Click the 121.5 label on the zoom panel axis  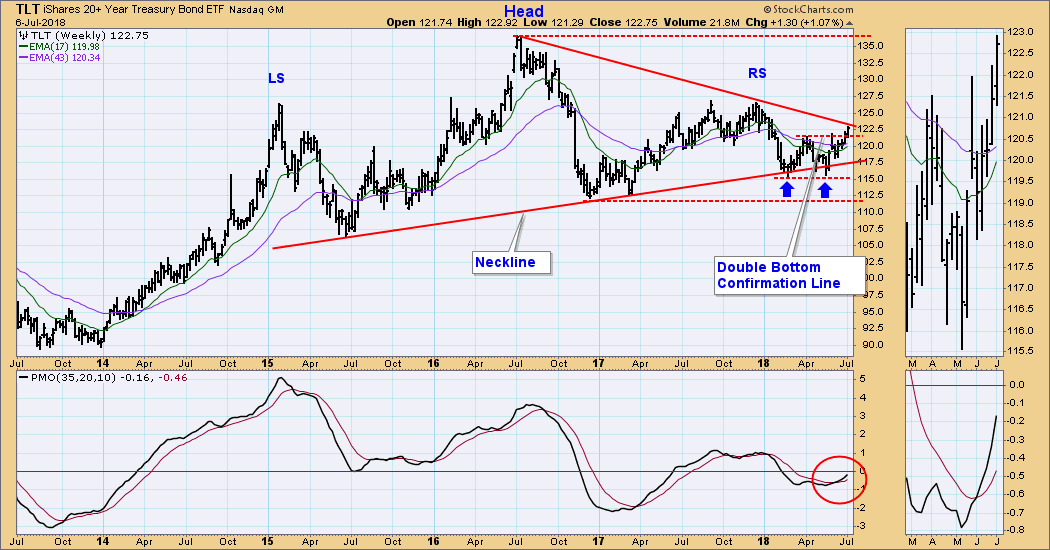[1021, 96]
